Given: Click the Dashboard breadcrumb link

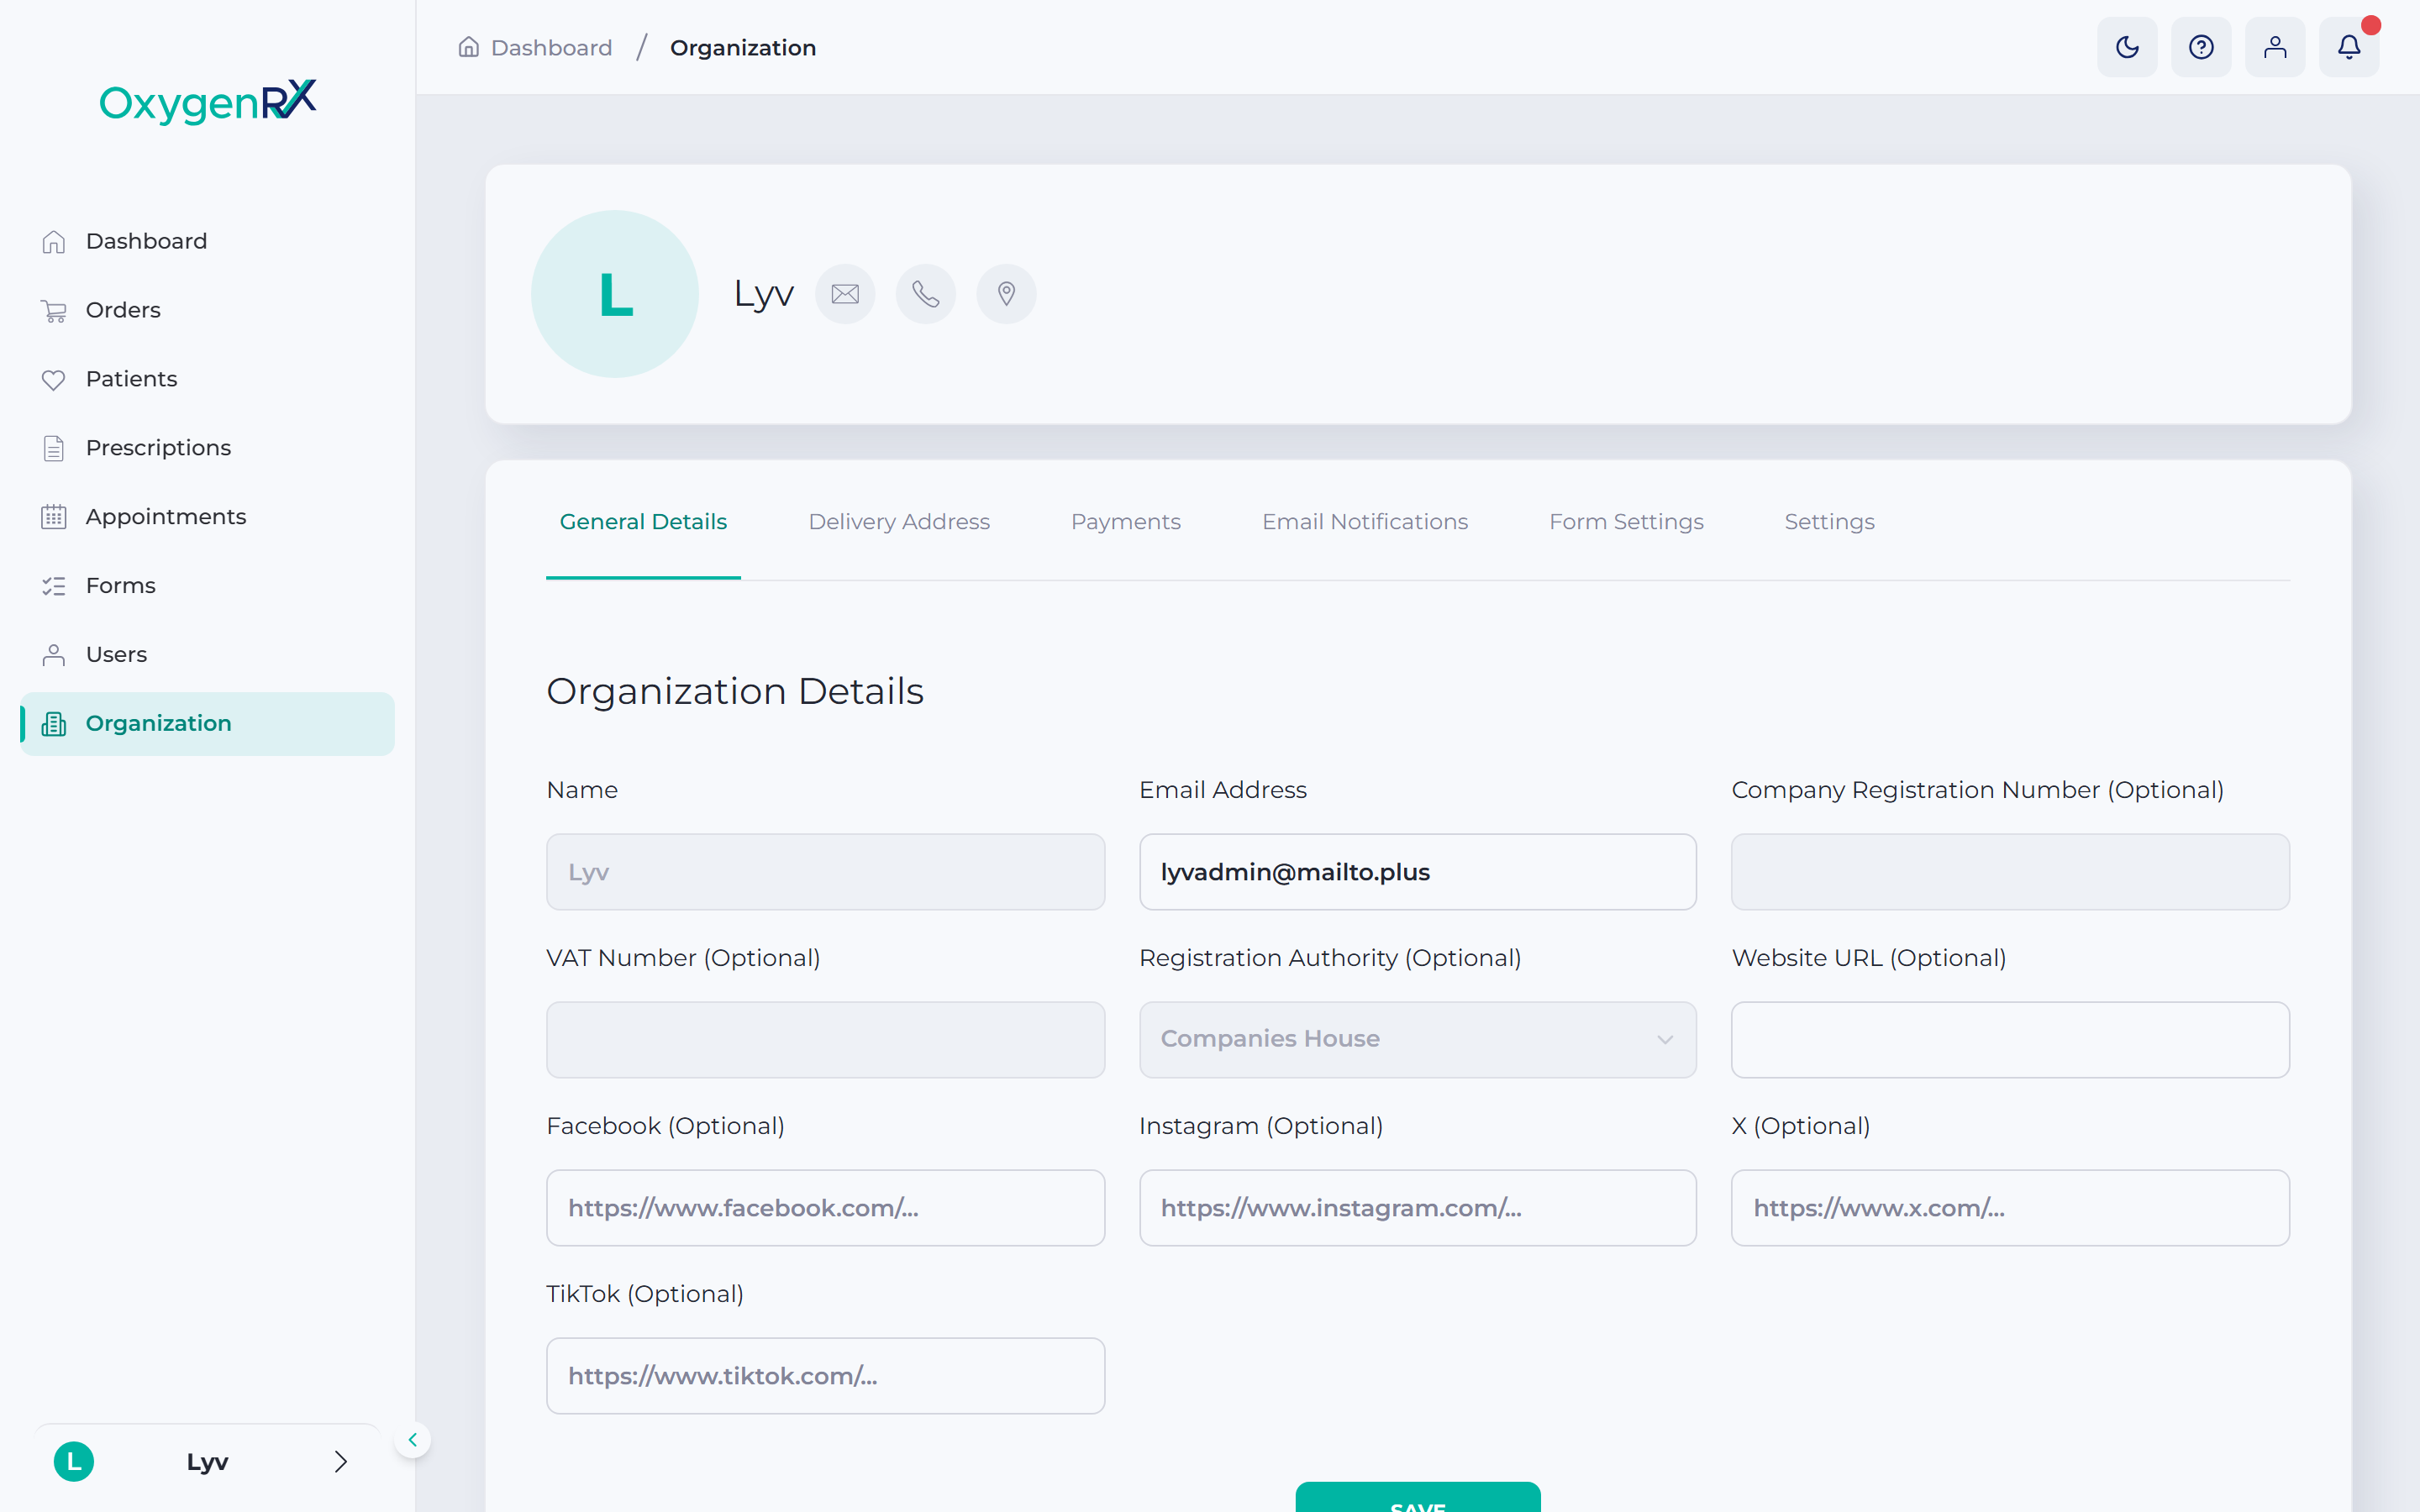Looking at the screenshot, I should pos(551,47).
